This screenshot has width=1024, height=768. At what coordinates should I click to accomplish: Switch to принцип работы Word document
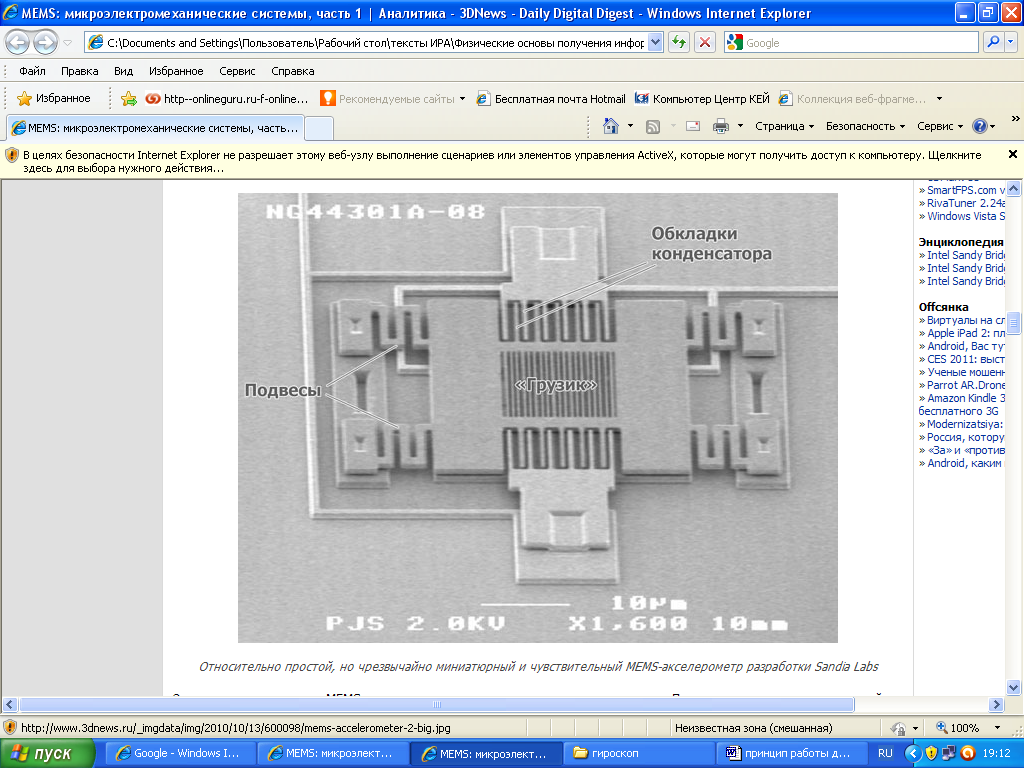[792, 753]
